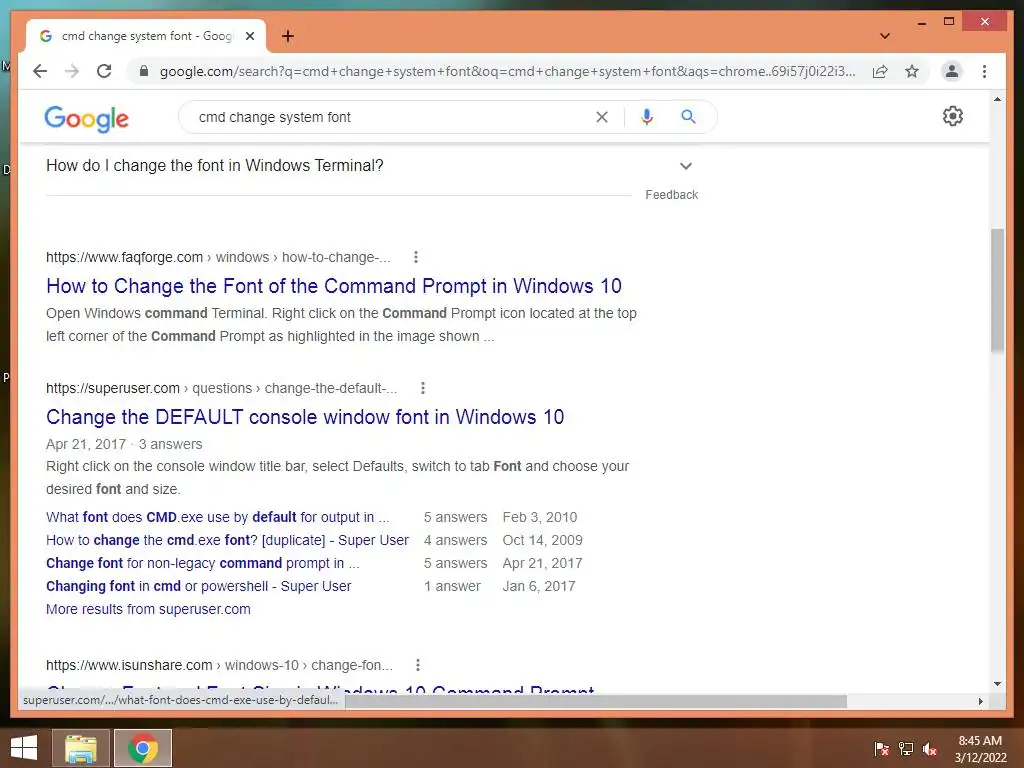
Task: Open the Chrome profile avatar menu
Action: (952, 71)
